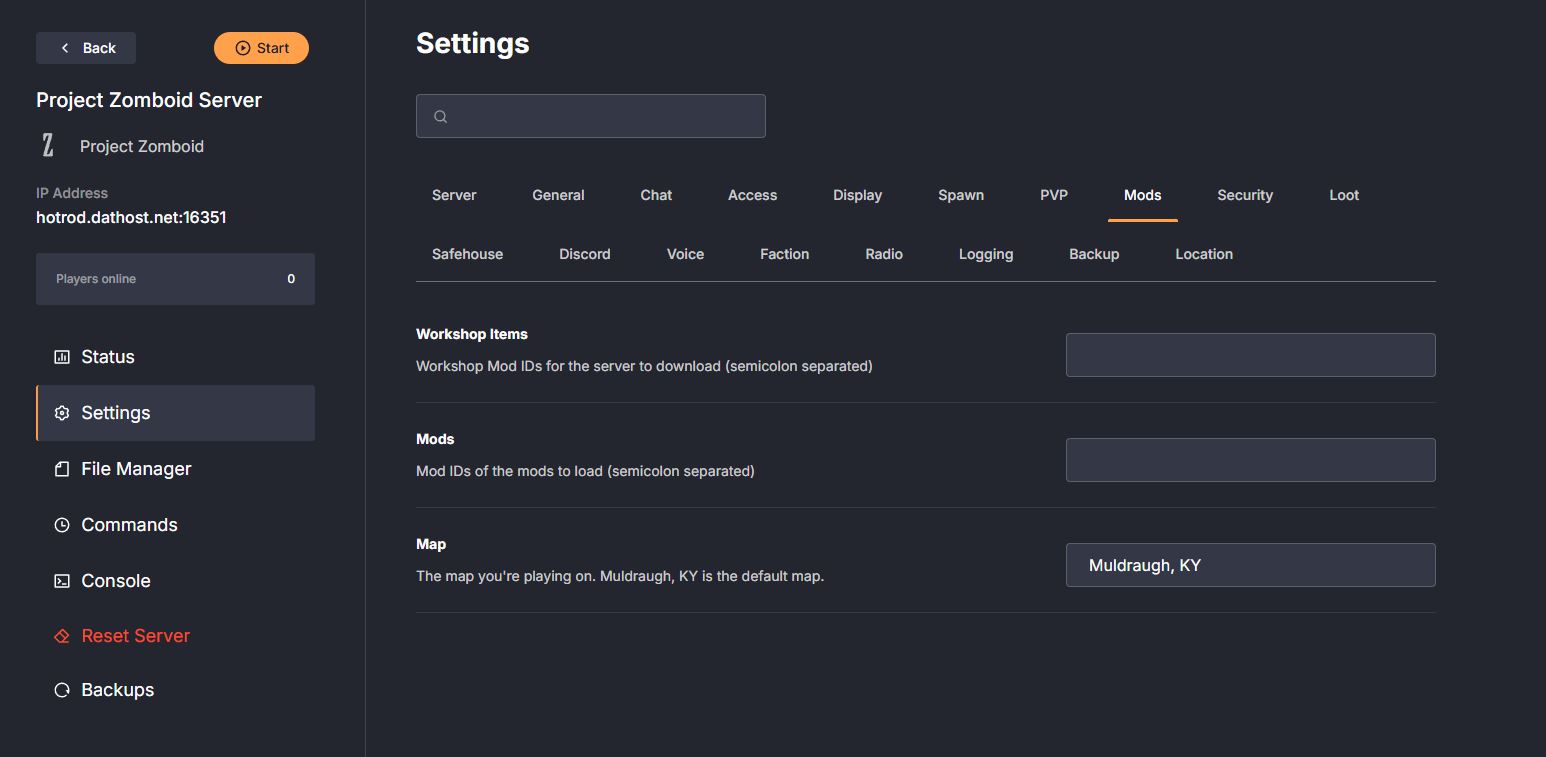Open the Backups page

coord(175,690)
